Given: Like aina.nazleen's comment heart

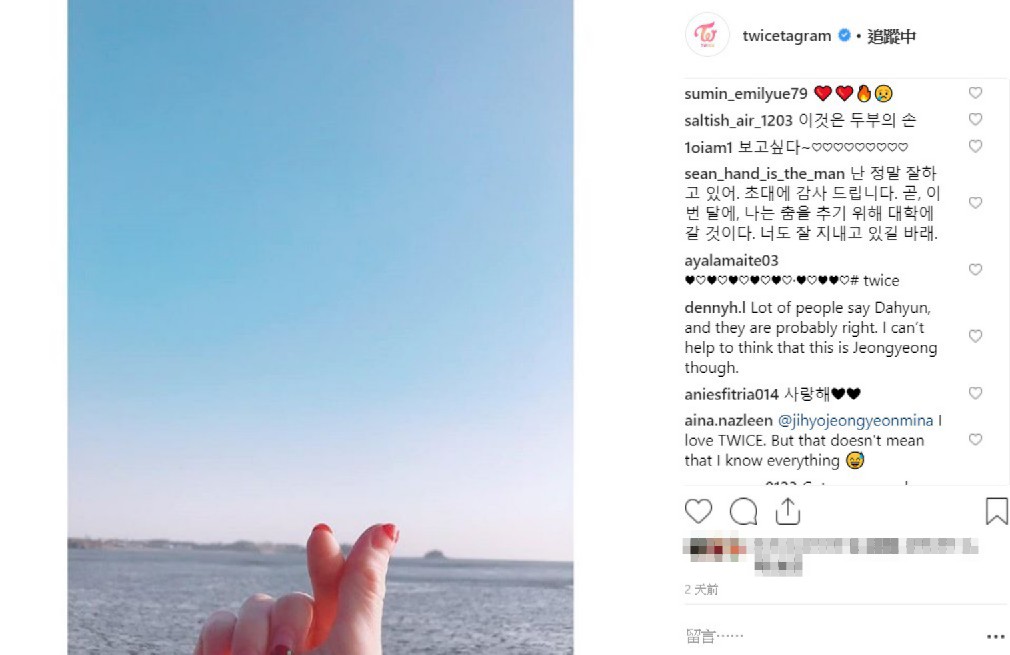Looking at the screenshot, I should point(975,439).
